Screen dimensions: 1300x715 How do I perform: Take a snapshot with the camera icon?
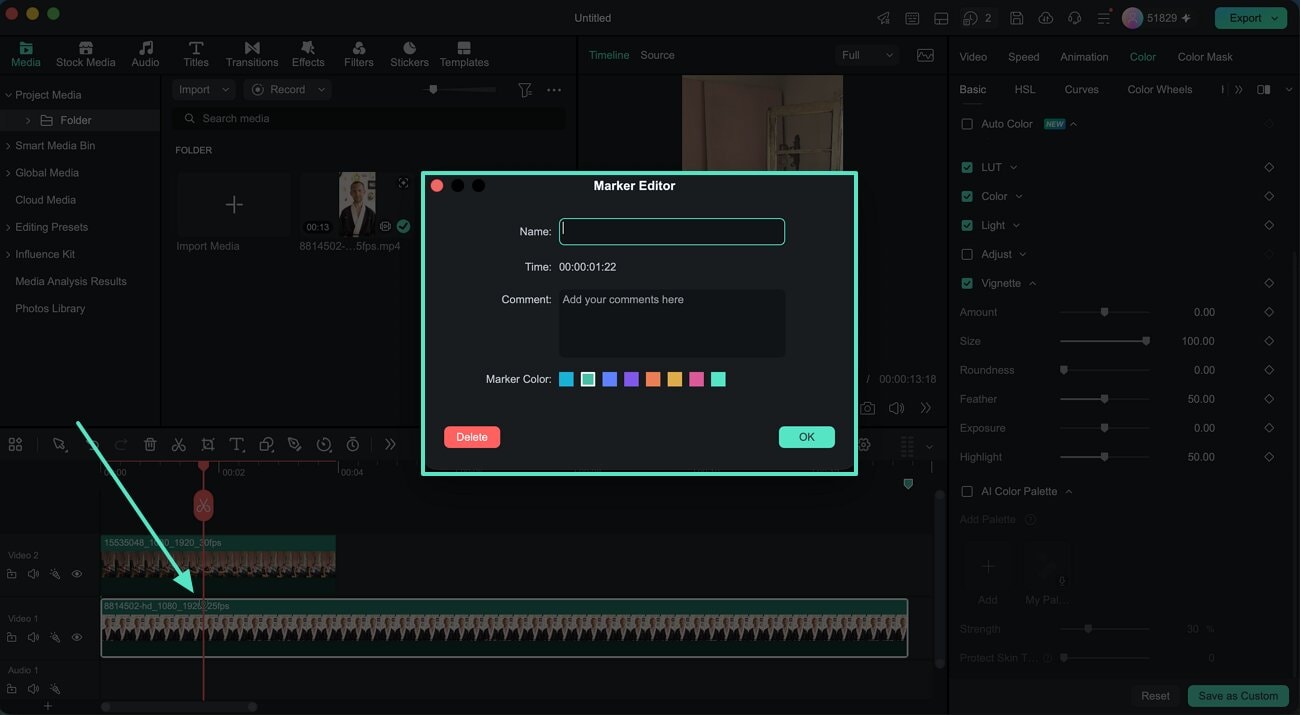pyautogui.click(x=868, y=408)
